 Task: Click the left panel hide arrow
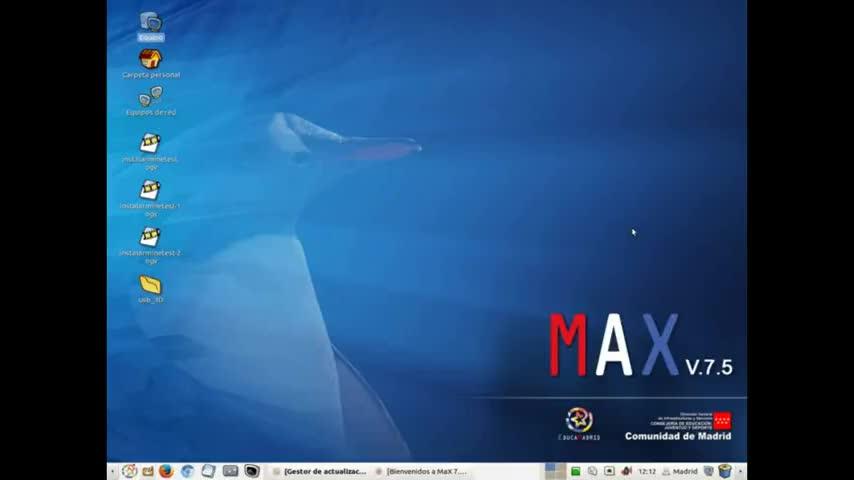112,472
